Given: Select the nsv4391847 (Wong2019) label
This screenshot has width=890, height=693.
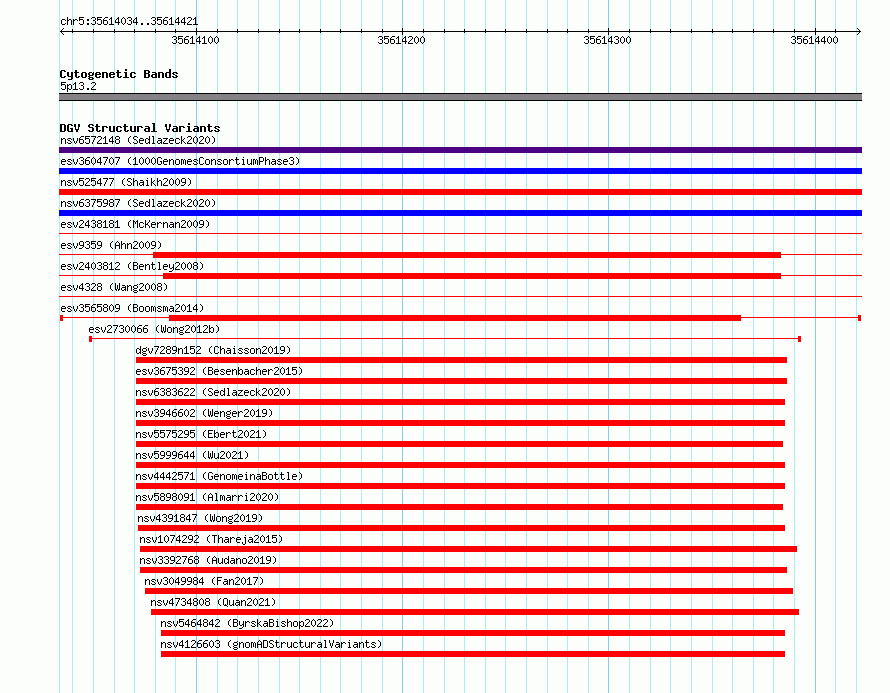Looking at the screenshot, I should (200, 518).
